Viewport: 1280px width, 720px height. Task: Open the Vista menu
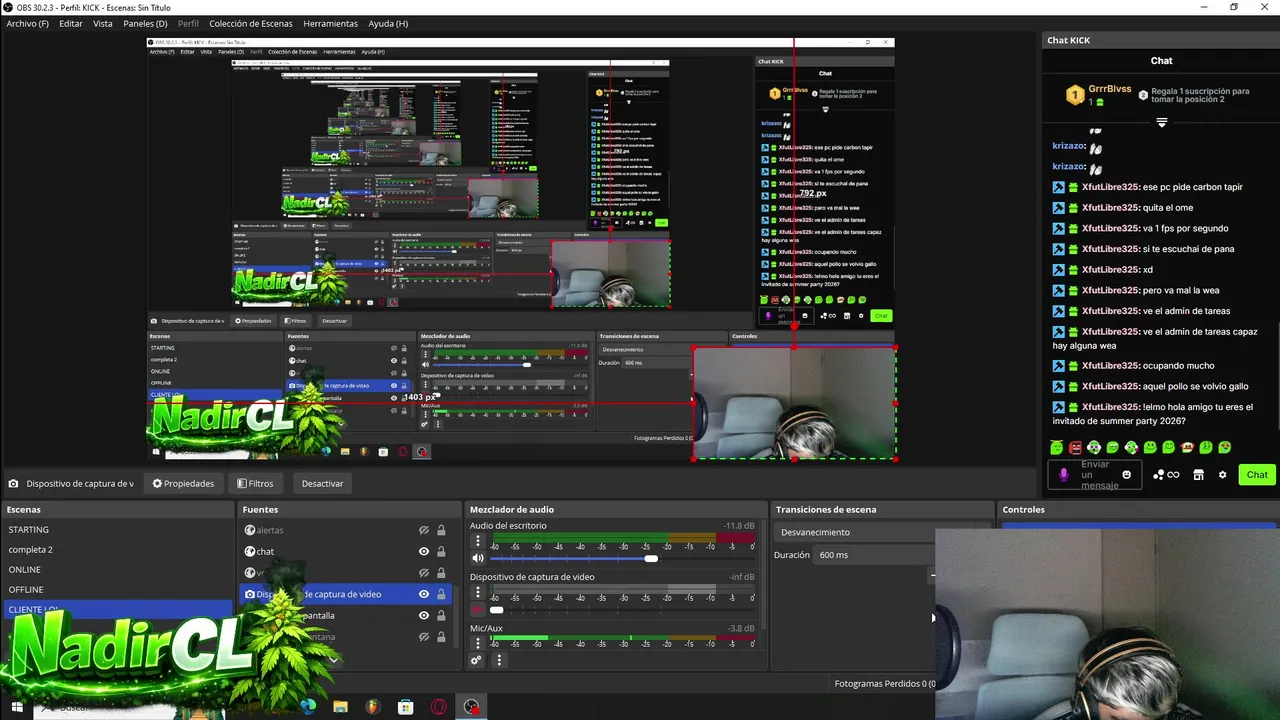pyautogui.click(x=103, y=23)
